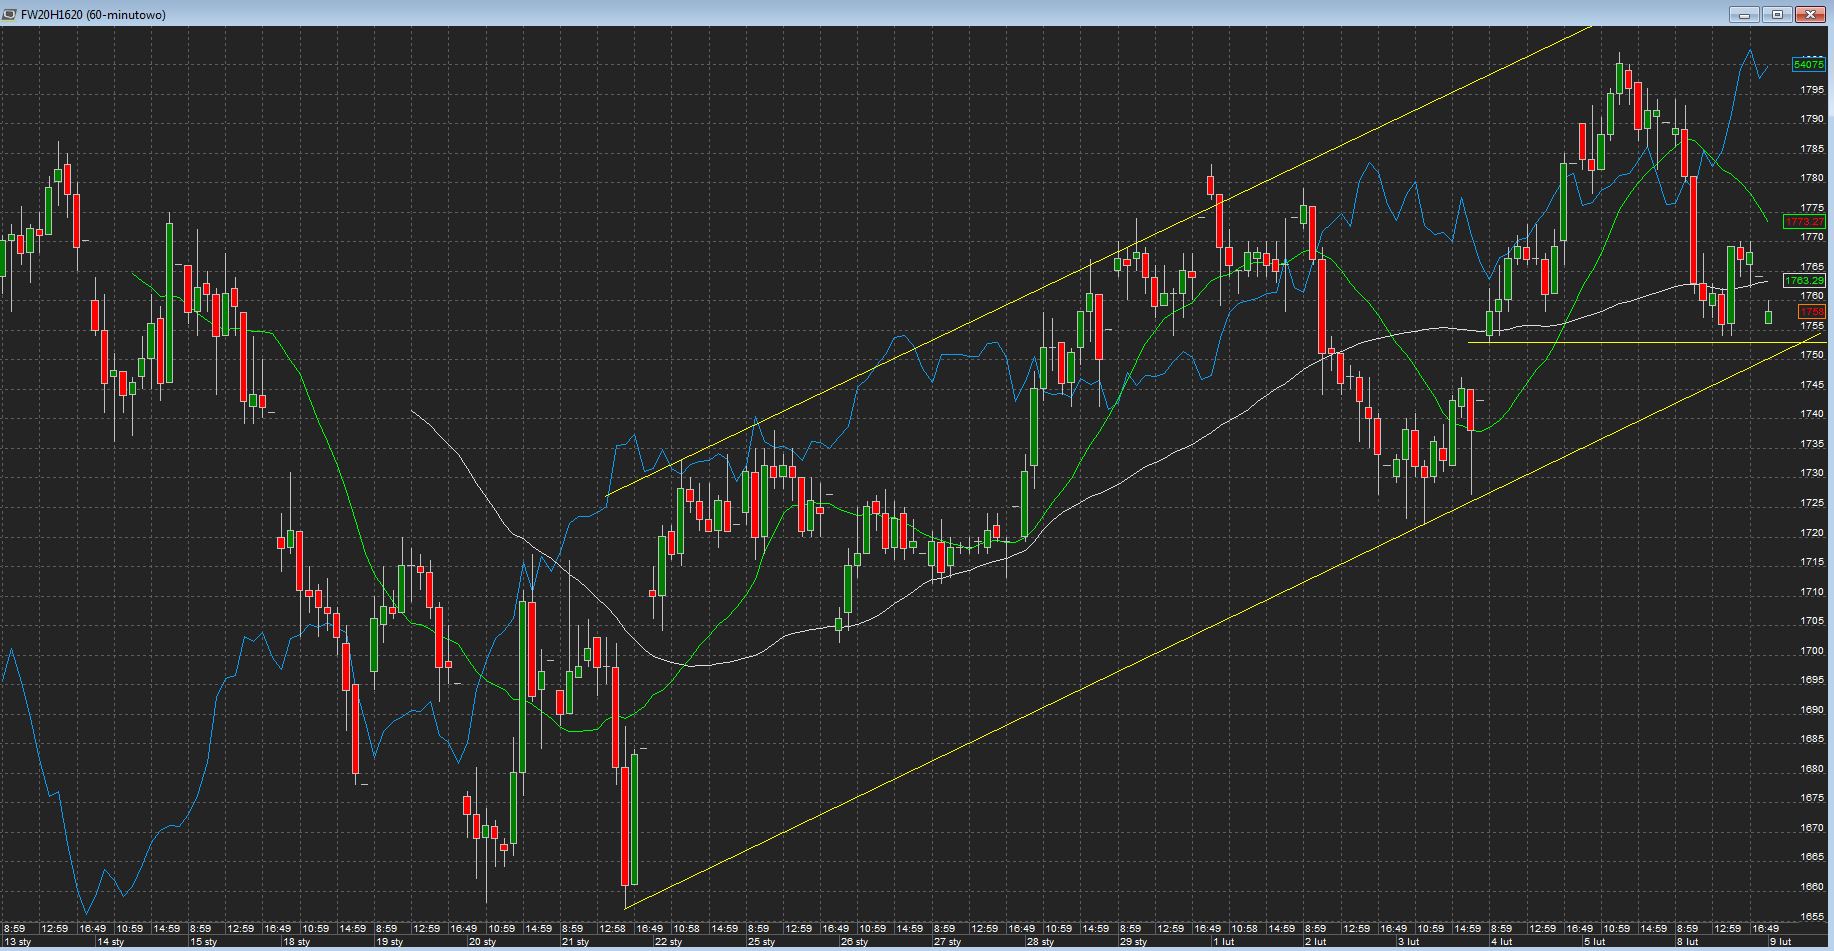Select the horizontal yellow support line
The width and height of the screenshot is (1834, 951).
tap(1647, 343)
